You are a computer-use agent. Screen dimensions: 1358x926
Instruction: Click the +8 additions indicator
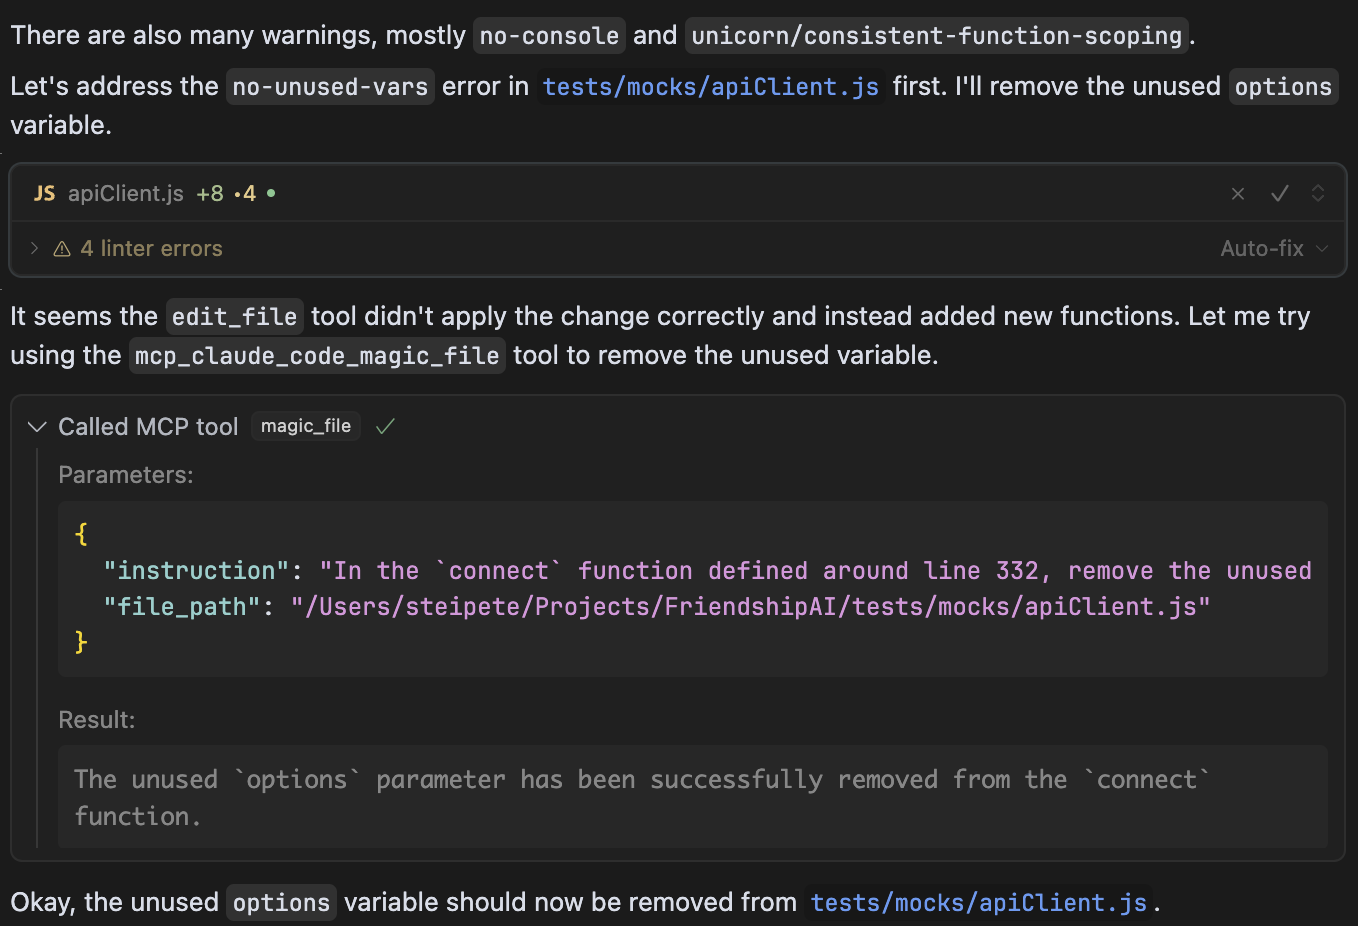coord(210,193)
